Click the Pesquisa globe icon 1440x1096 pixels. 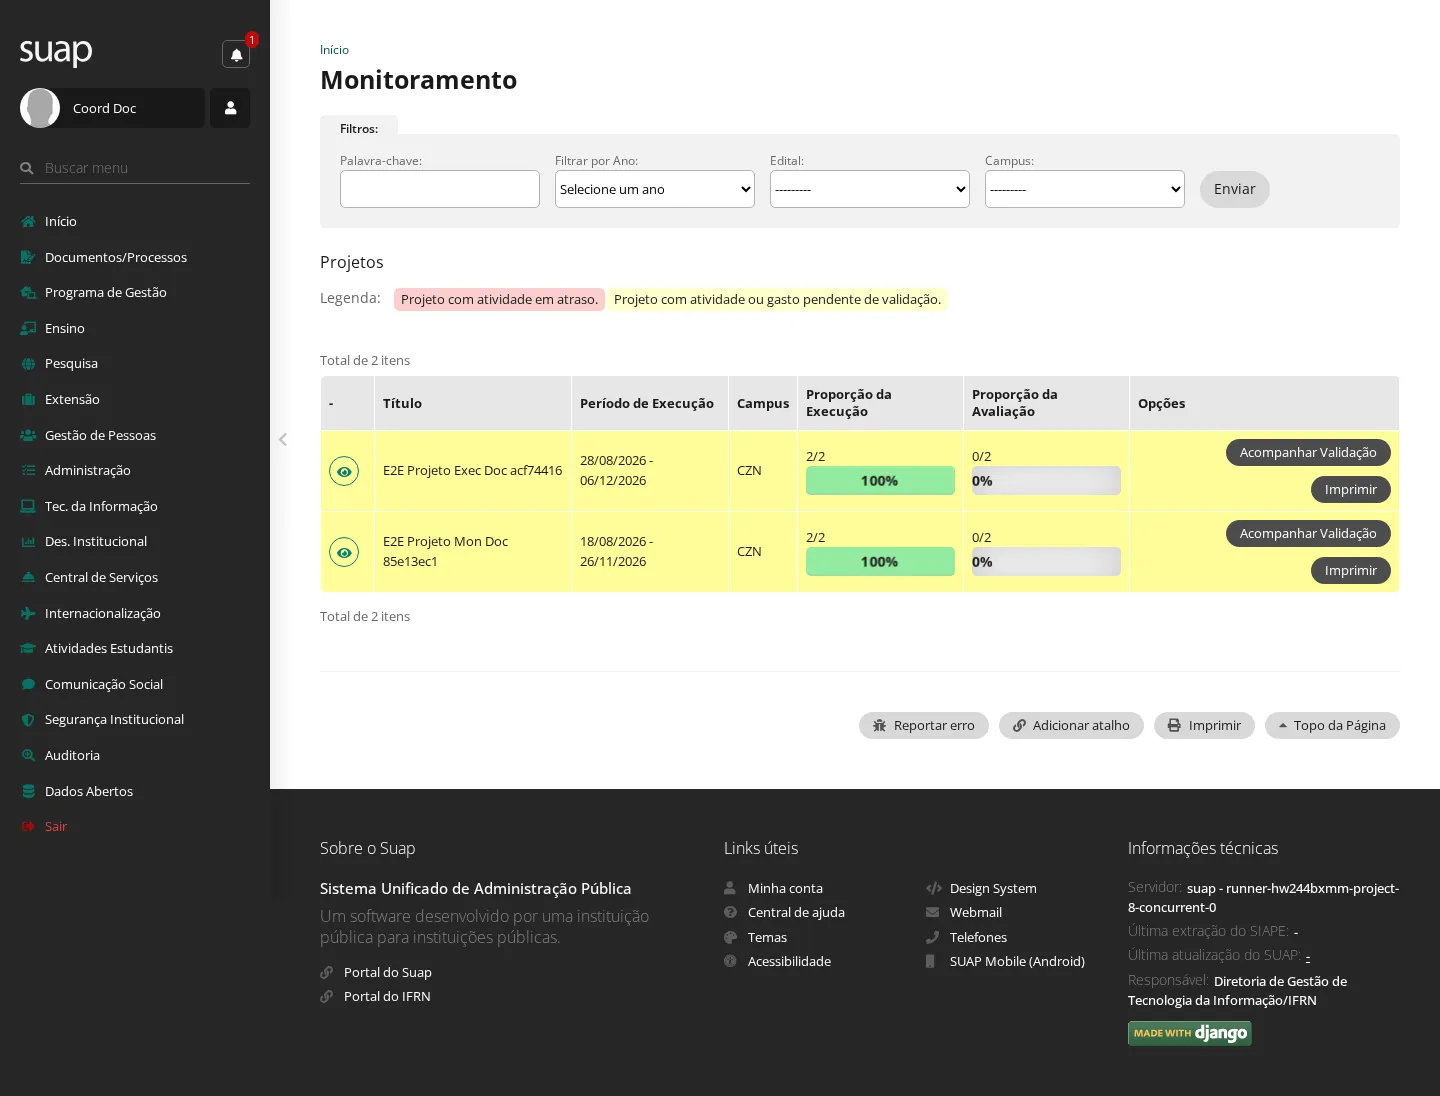[x=28, y=364]
